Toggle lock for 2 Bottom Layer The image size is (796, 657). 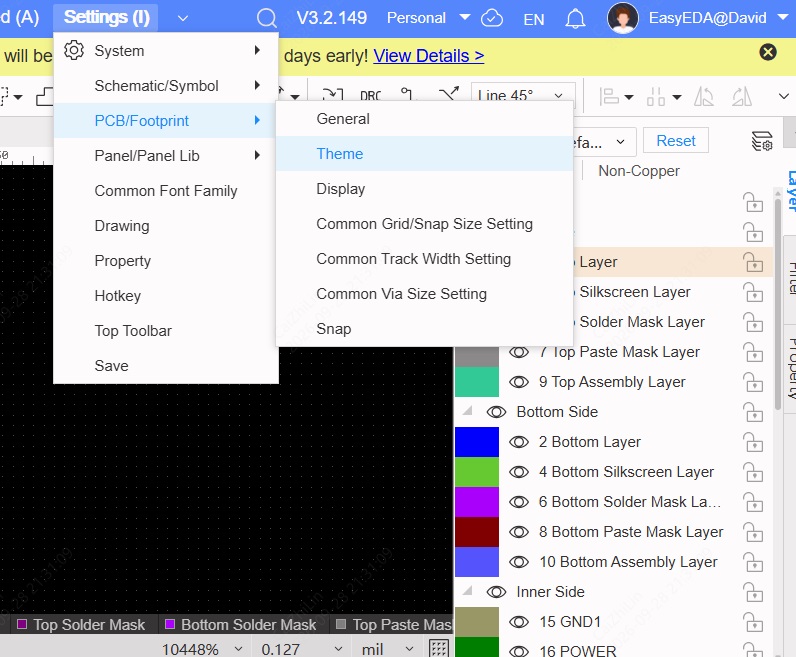click(x=753, y=442)
